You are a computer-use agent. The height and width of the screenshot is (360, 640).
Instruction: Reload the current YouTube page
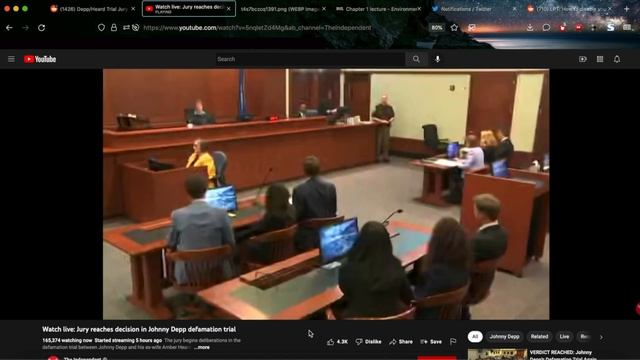pos(42,28)
